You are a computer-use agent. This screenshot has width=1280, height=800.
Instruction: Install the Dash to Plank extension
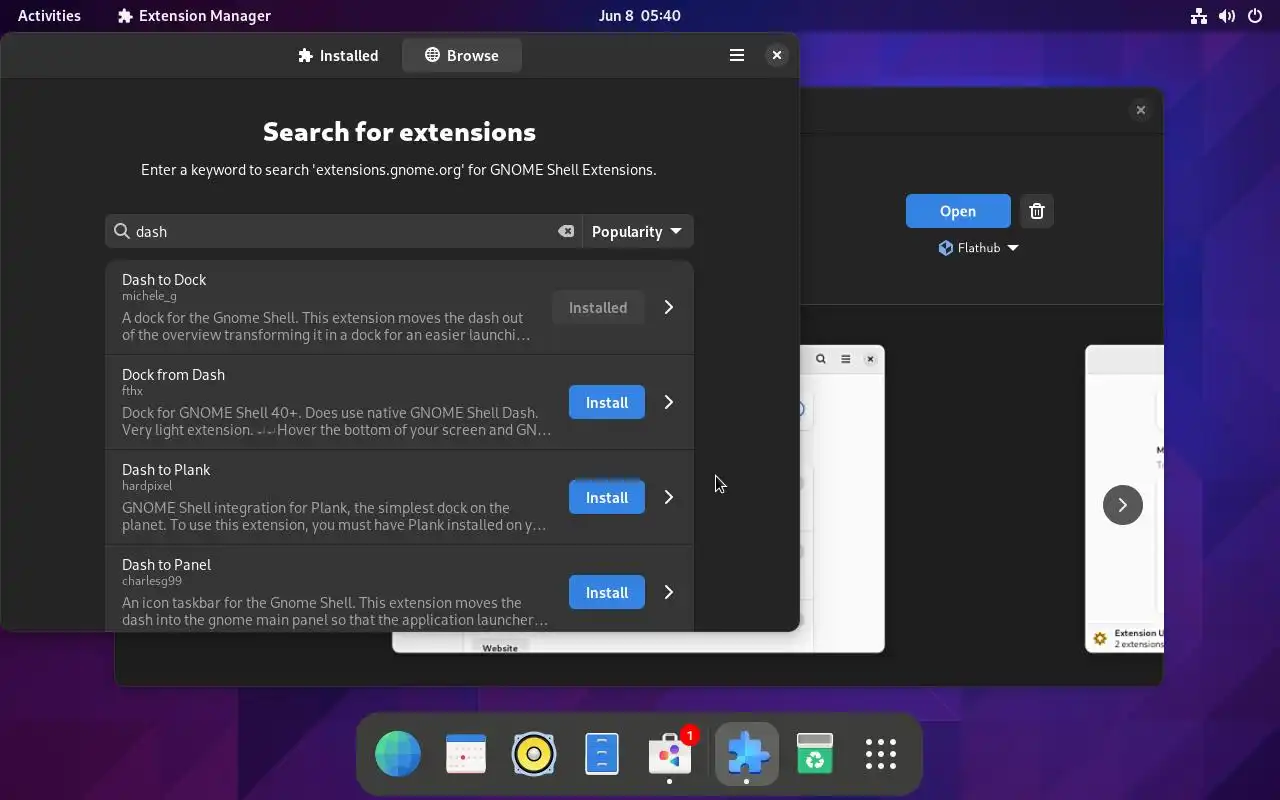click(607, 497)
